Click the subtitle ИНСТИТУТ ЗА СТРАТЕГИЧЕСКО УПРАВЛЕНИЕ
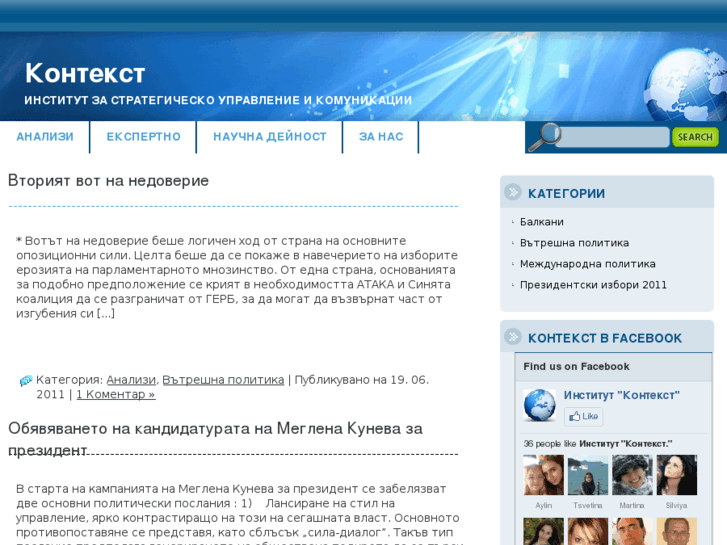The image size is (727, 545). click(x=218, y=100)
